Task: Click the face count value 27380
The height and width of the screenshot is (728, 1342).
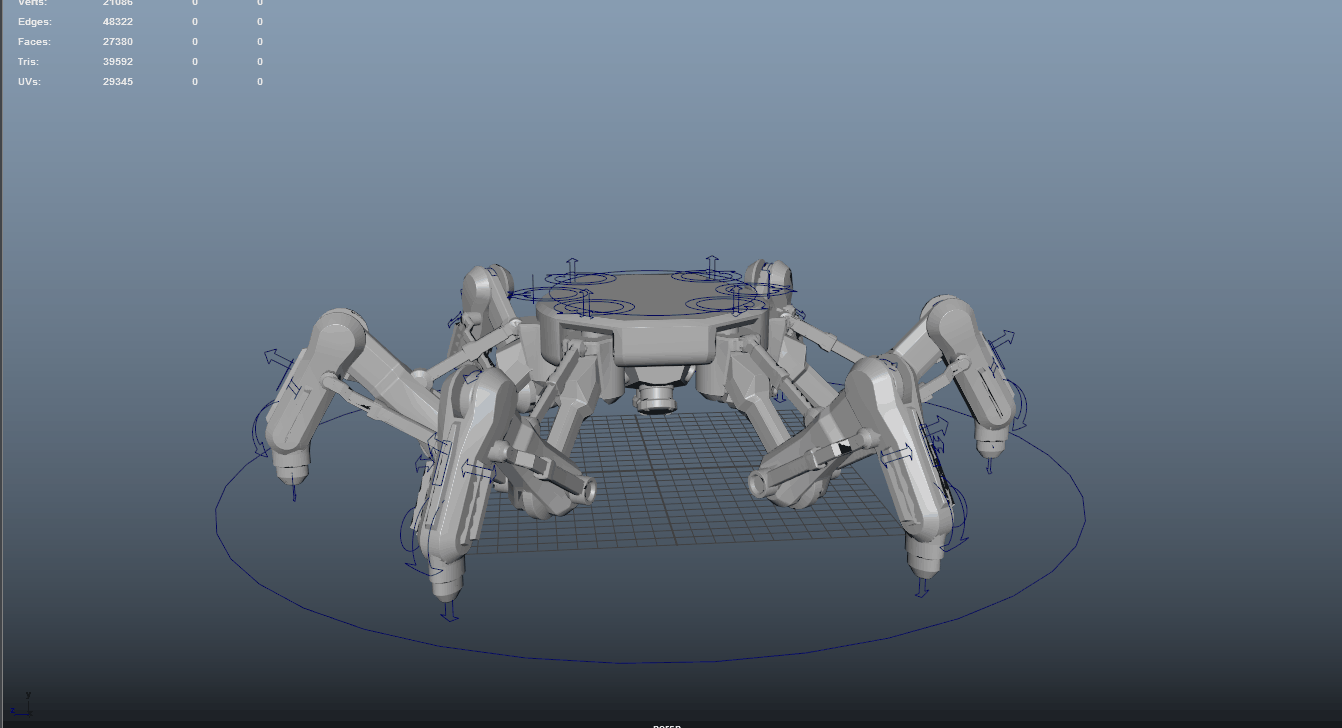Action: click(x=118, y=42)
